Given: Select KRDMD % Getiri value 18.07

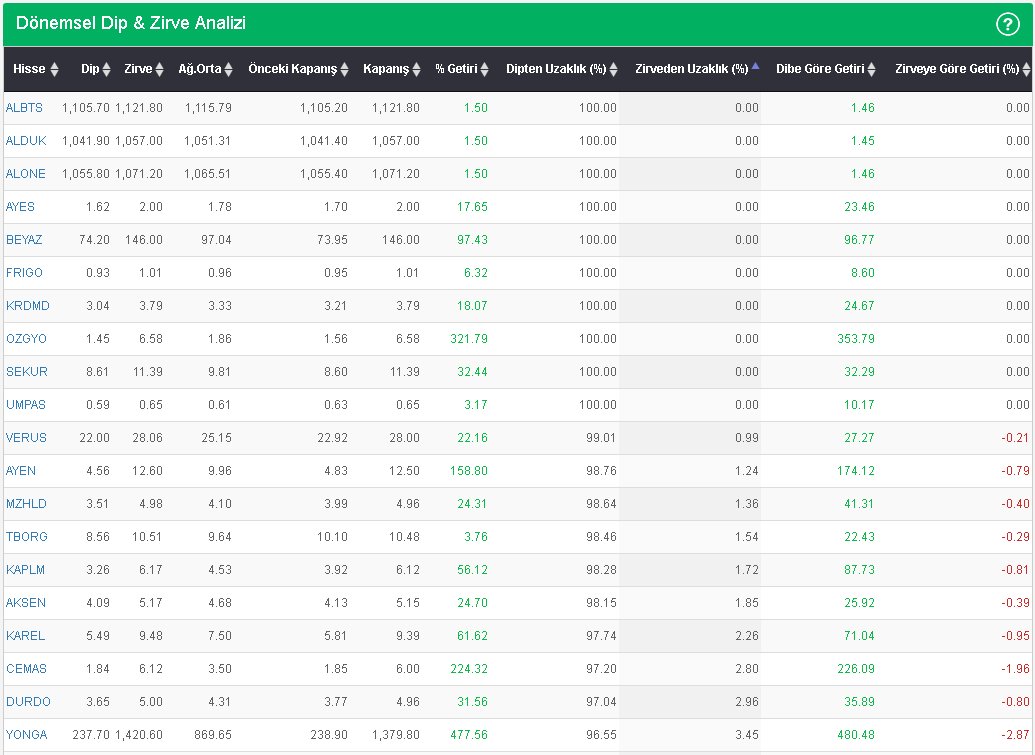Looking at the screenshot, I should [472, 306].
